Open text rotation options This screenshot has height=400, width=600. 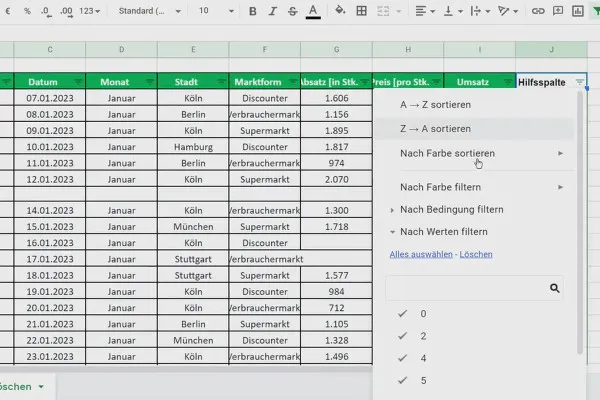pyautogui.click(x=507, y=11)
